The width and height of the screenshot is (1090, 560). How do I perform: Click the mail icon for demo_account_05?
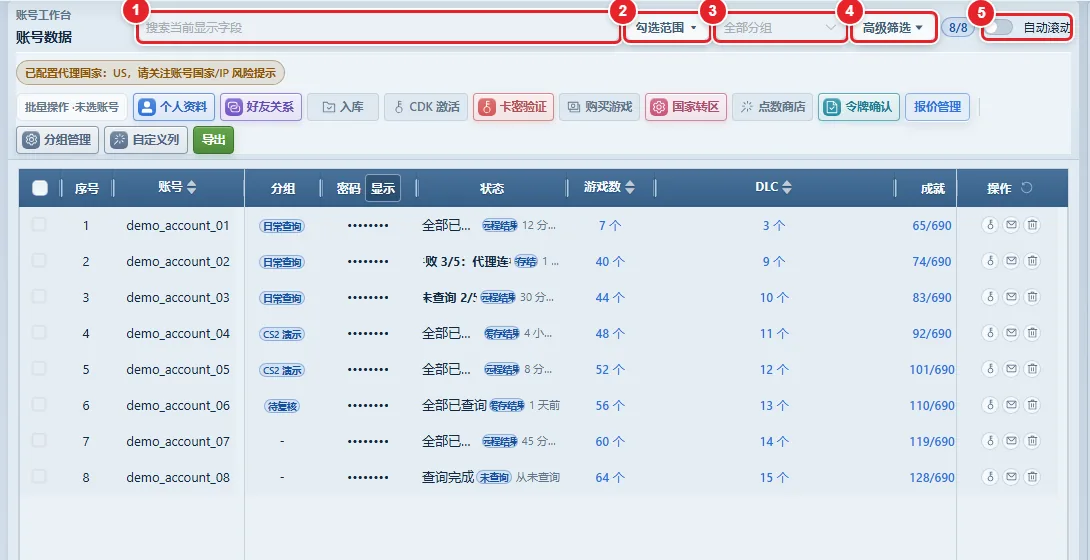click(x=1011, y=369)
